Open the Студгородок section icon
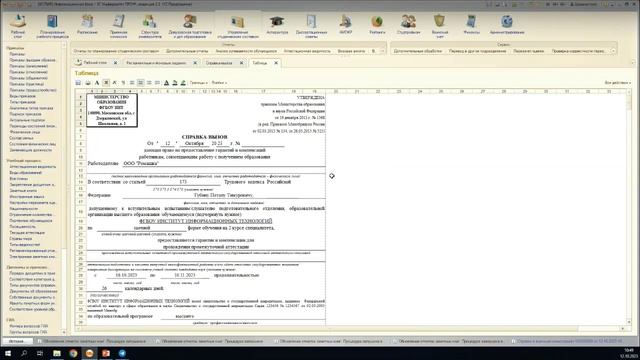The width and height of the screenshot is (640, 360). (408, 24)
